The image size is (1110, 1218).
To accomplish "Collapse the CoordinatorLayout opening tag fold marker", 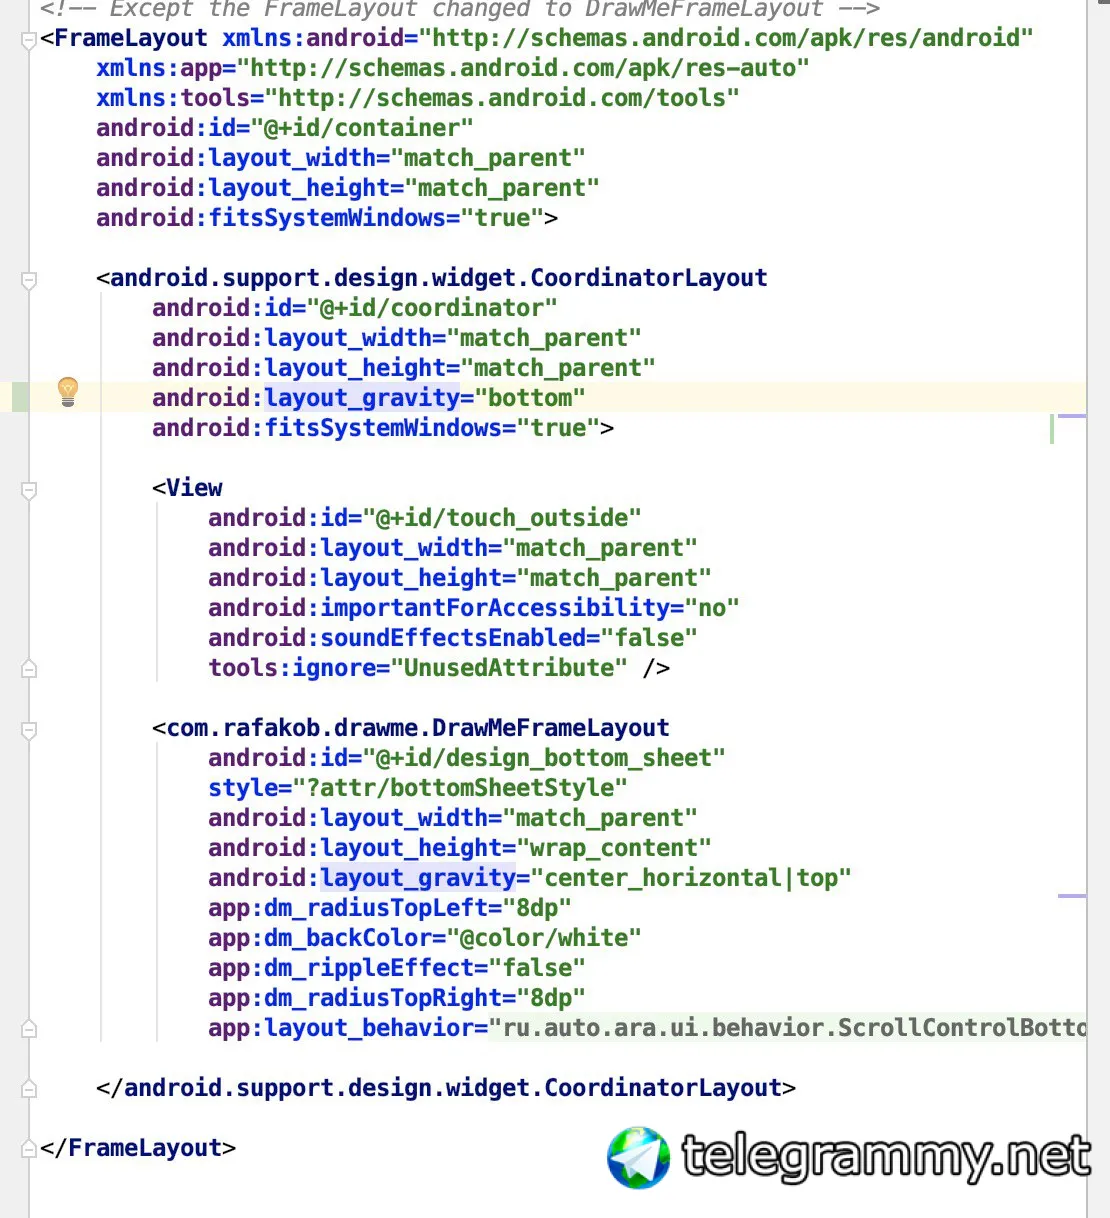I will point(29,280).
